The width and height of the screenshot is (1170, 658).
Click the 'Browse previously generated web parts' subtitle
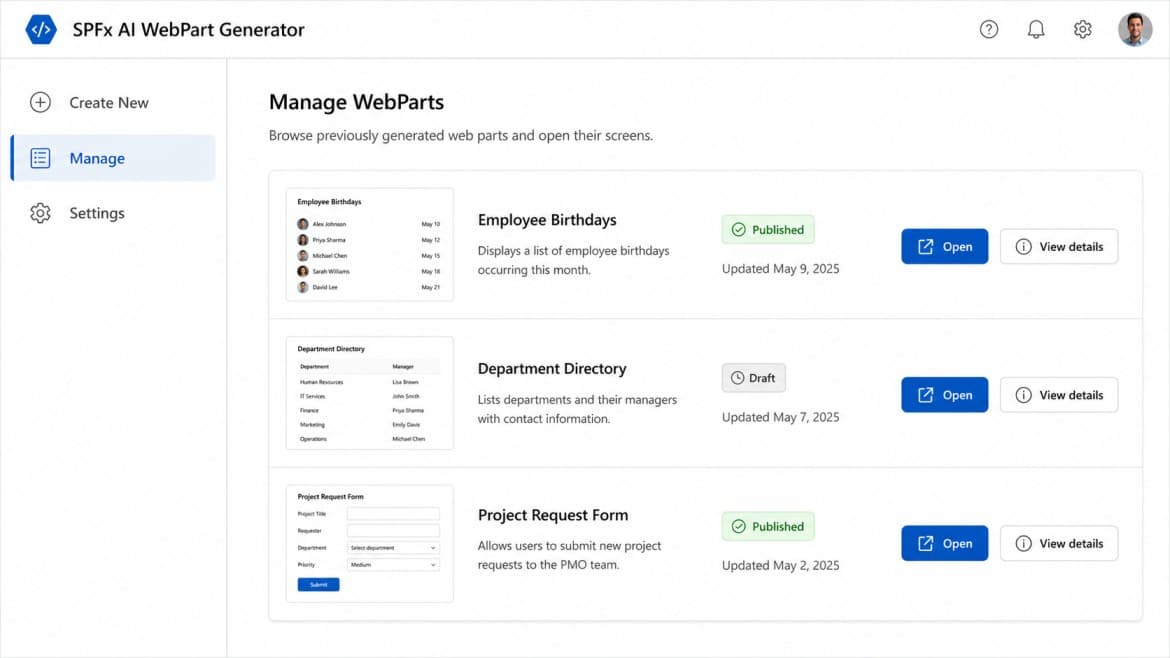pos(461,136)
